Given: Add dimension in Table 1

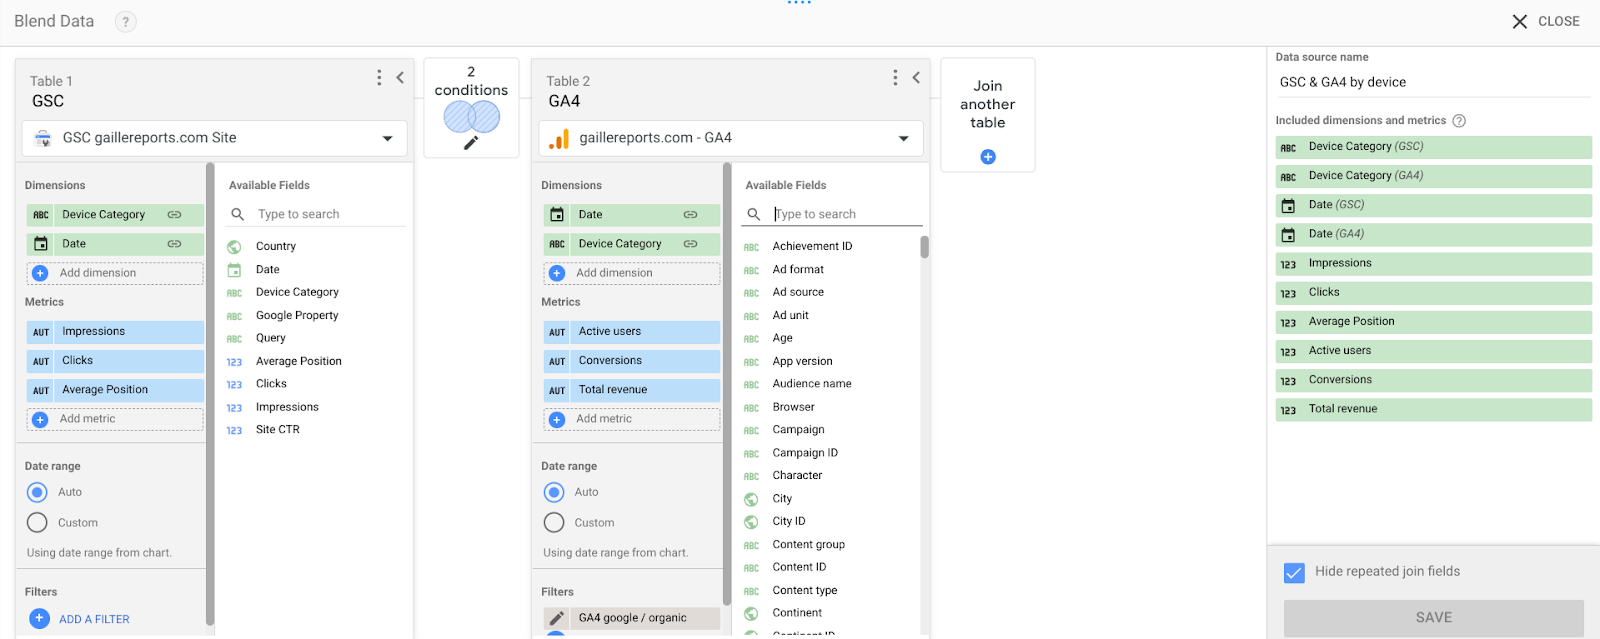Looking at the screenshot, I should point(115,273).
